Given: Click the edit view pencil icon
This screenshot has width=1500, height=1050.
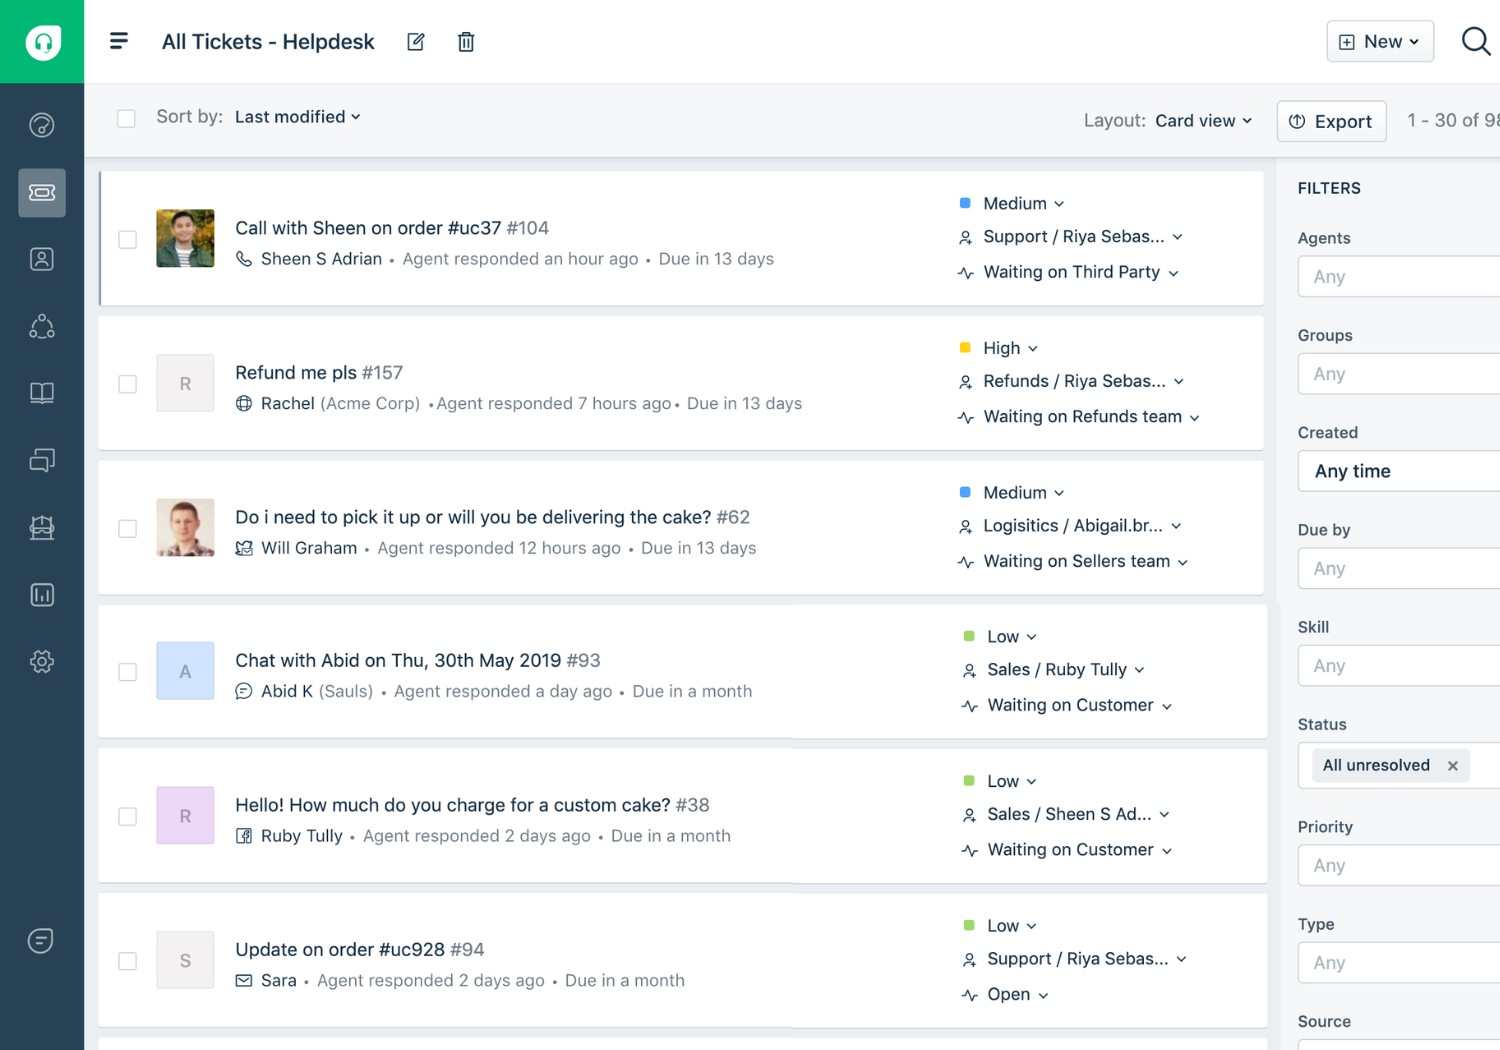Looking at the screenshot, I should 416,42.
